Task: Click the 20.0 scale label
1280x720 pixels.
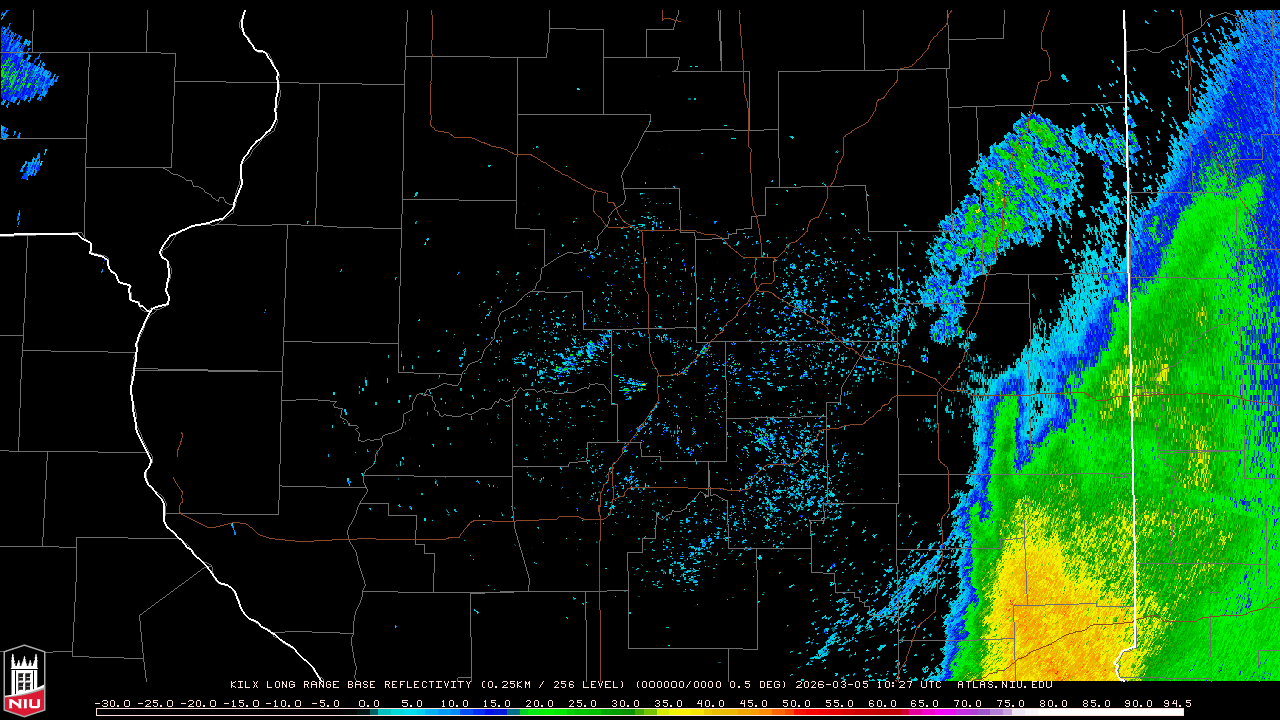Action: pos(539,704)
